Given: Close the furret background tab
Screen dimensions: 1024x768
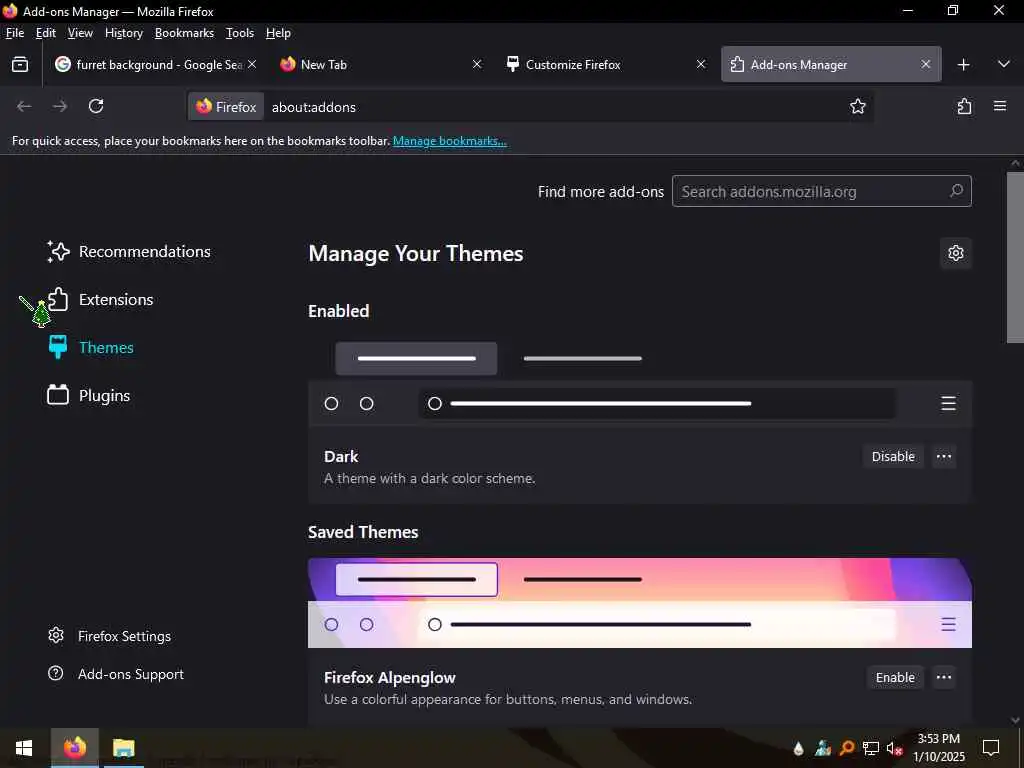Looking at the screenshot, I should (252, 64).
